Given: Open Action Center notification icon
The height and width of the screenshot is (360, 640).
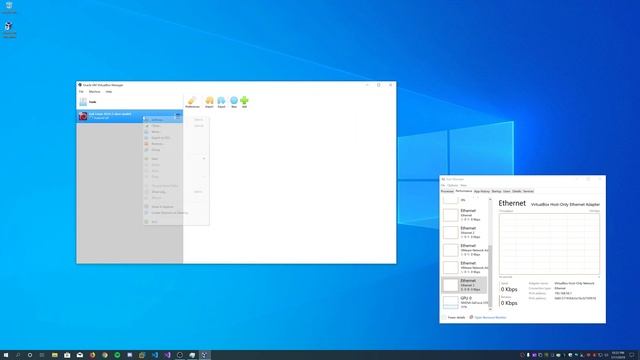Looking at the screenshot, I should click(632, 355).
